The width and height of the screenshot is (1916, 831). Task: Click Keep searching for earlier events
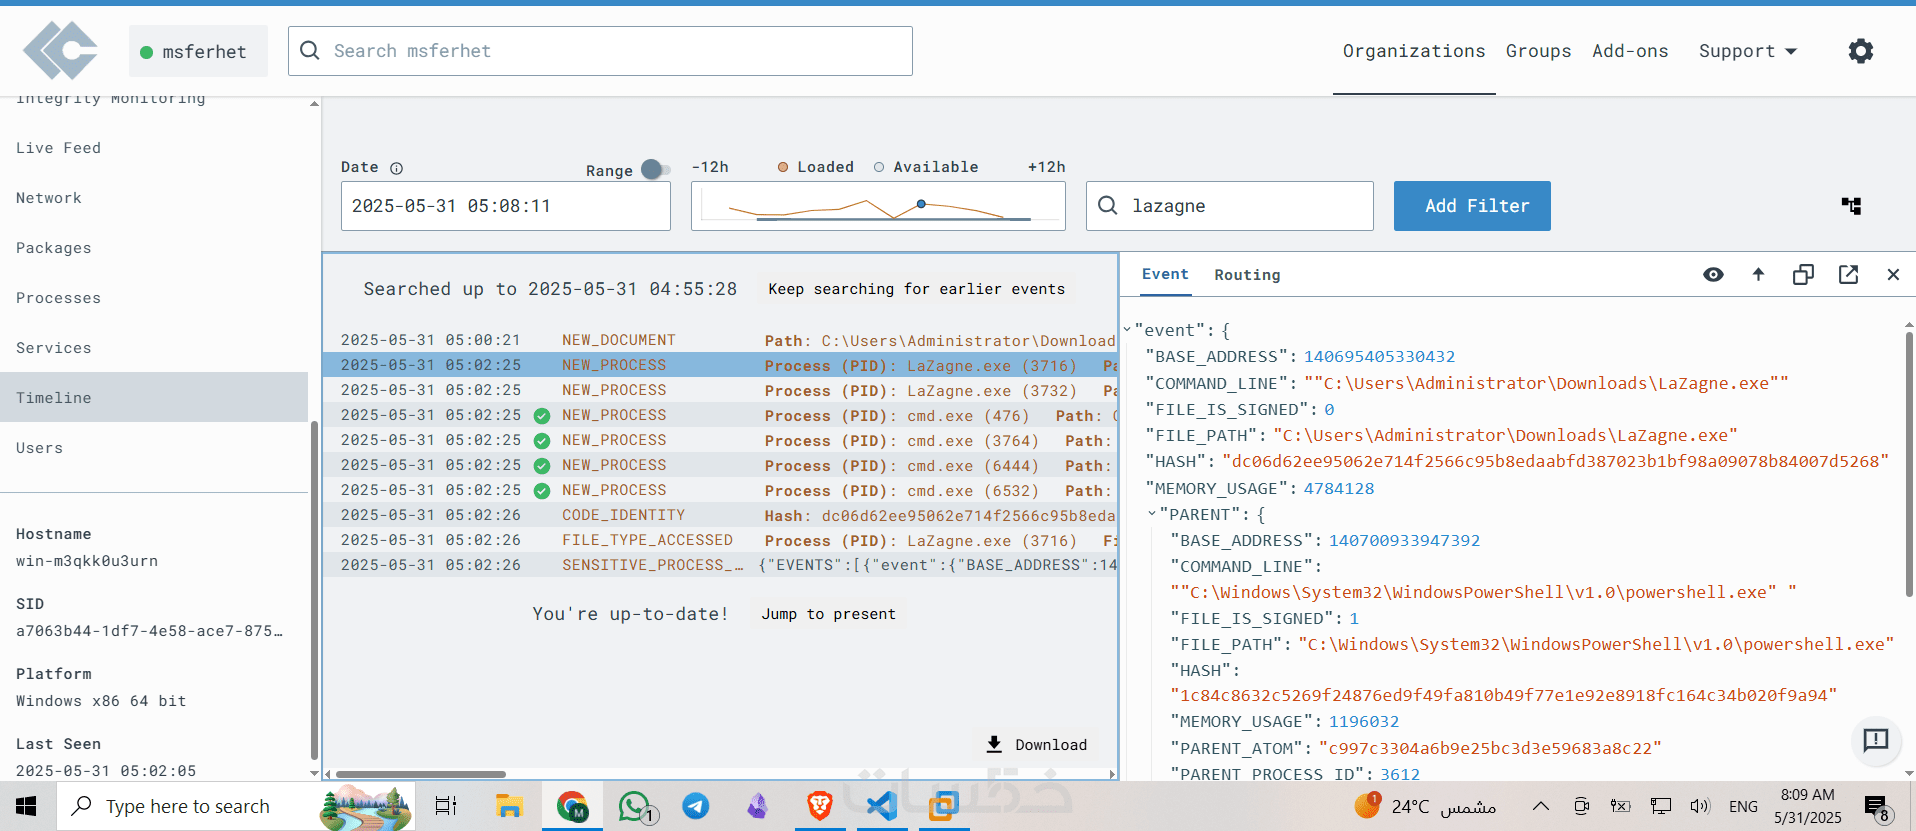(x=916, y=289)
